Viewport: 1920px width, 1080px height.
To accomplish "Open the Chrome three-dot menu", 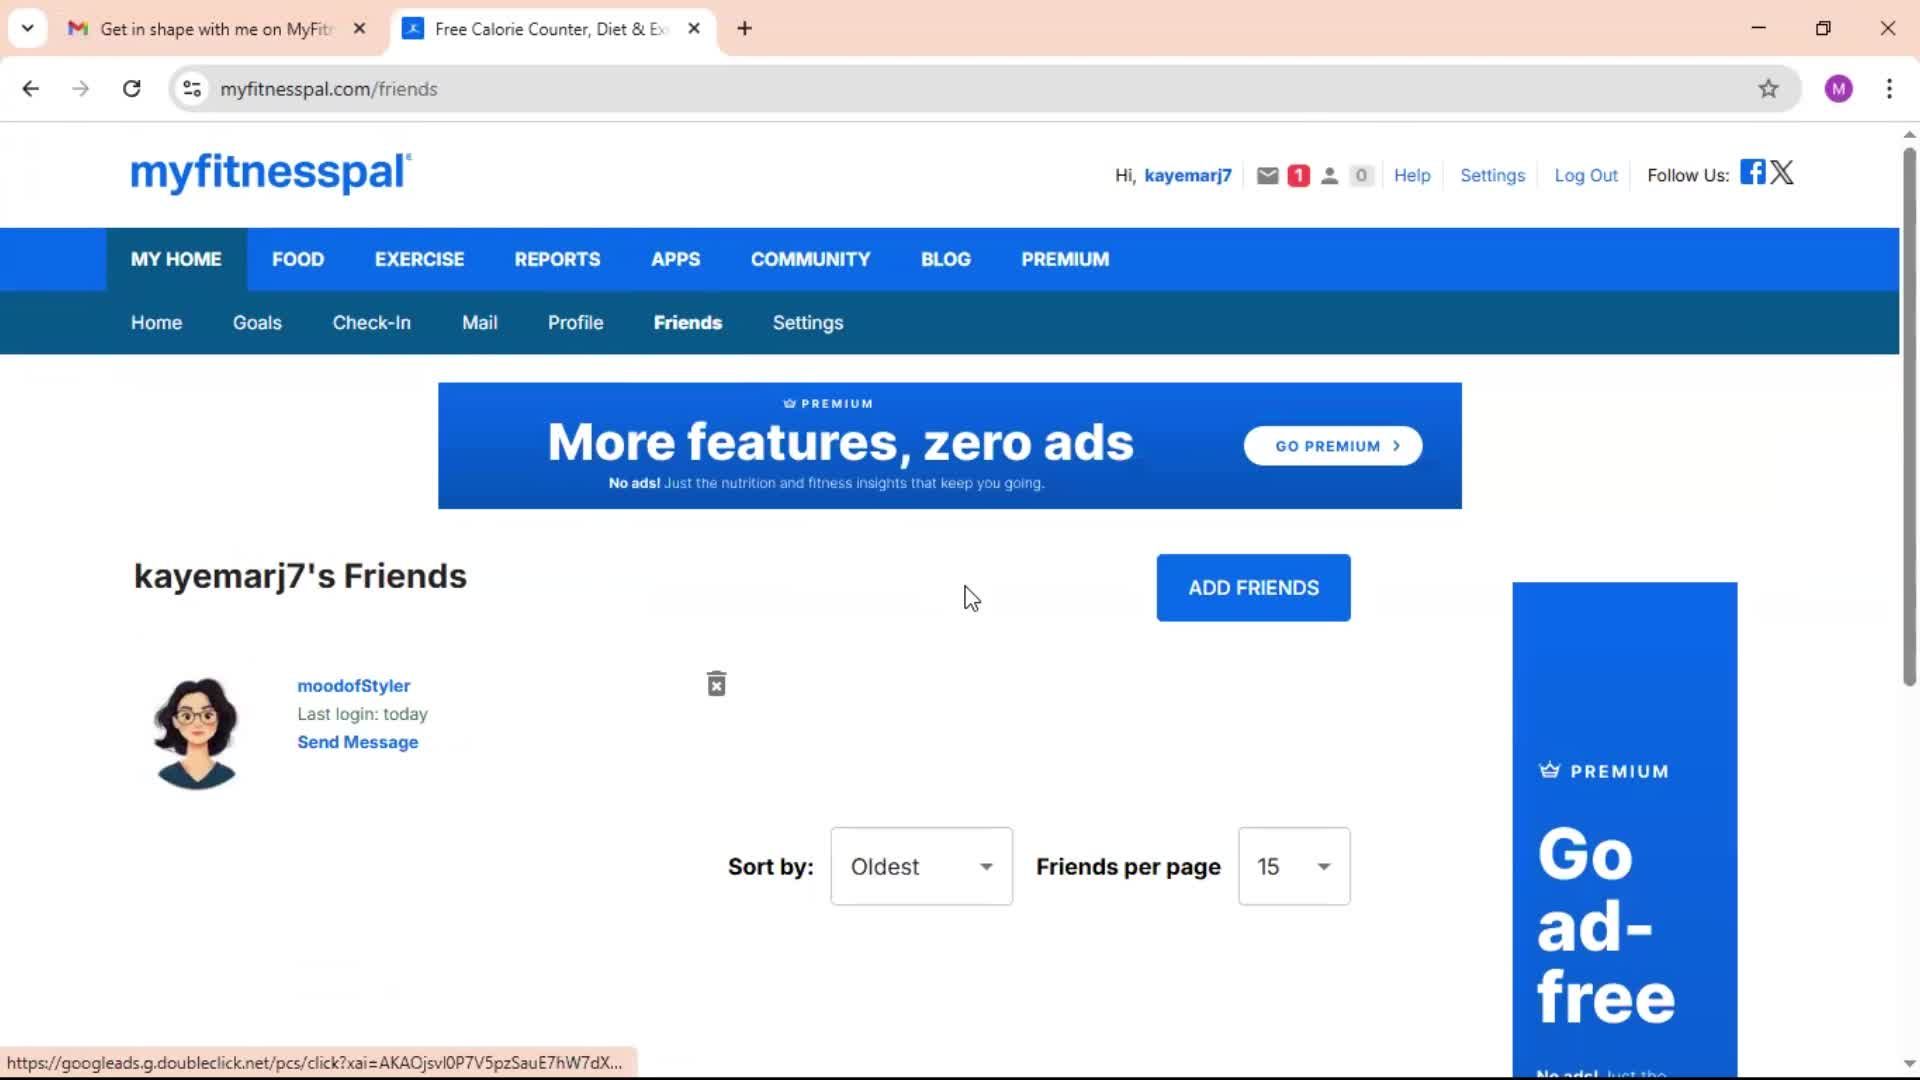I will tap(1889, 89).
